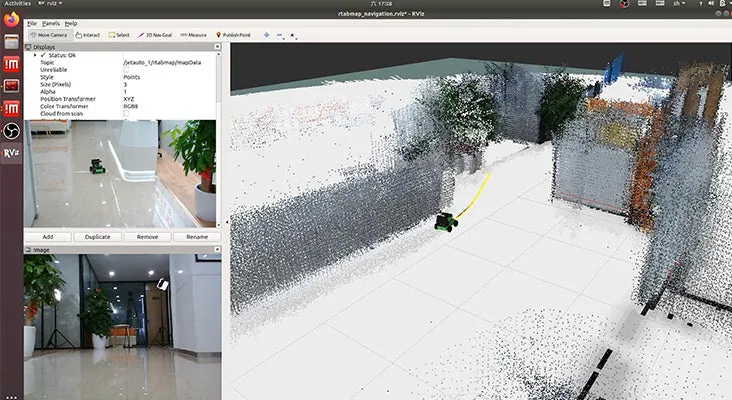Edit the Alpha value 1
732x400 pixels.
point(125,92)
